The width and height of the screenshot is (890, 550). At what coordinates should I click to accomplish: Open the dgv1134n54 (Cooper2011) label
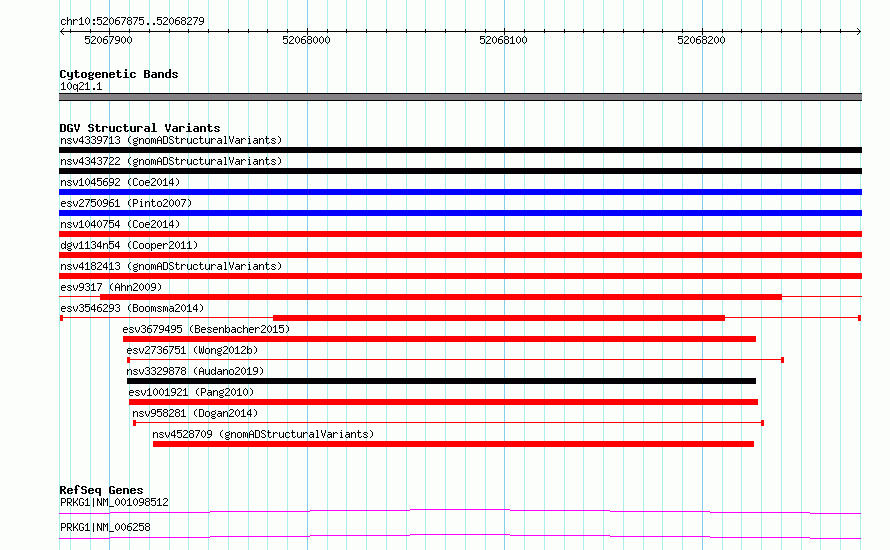129,245
